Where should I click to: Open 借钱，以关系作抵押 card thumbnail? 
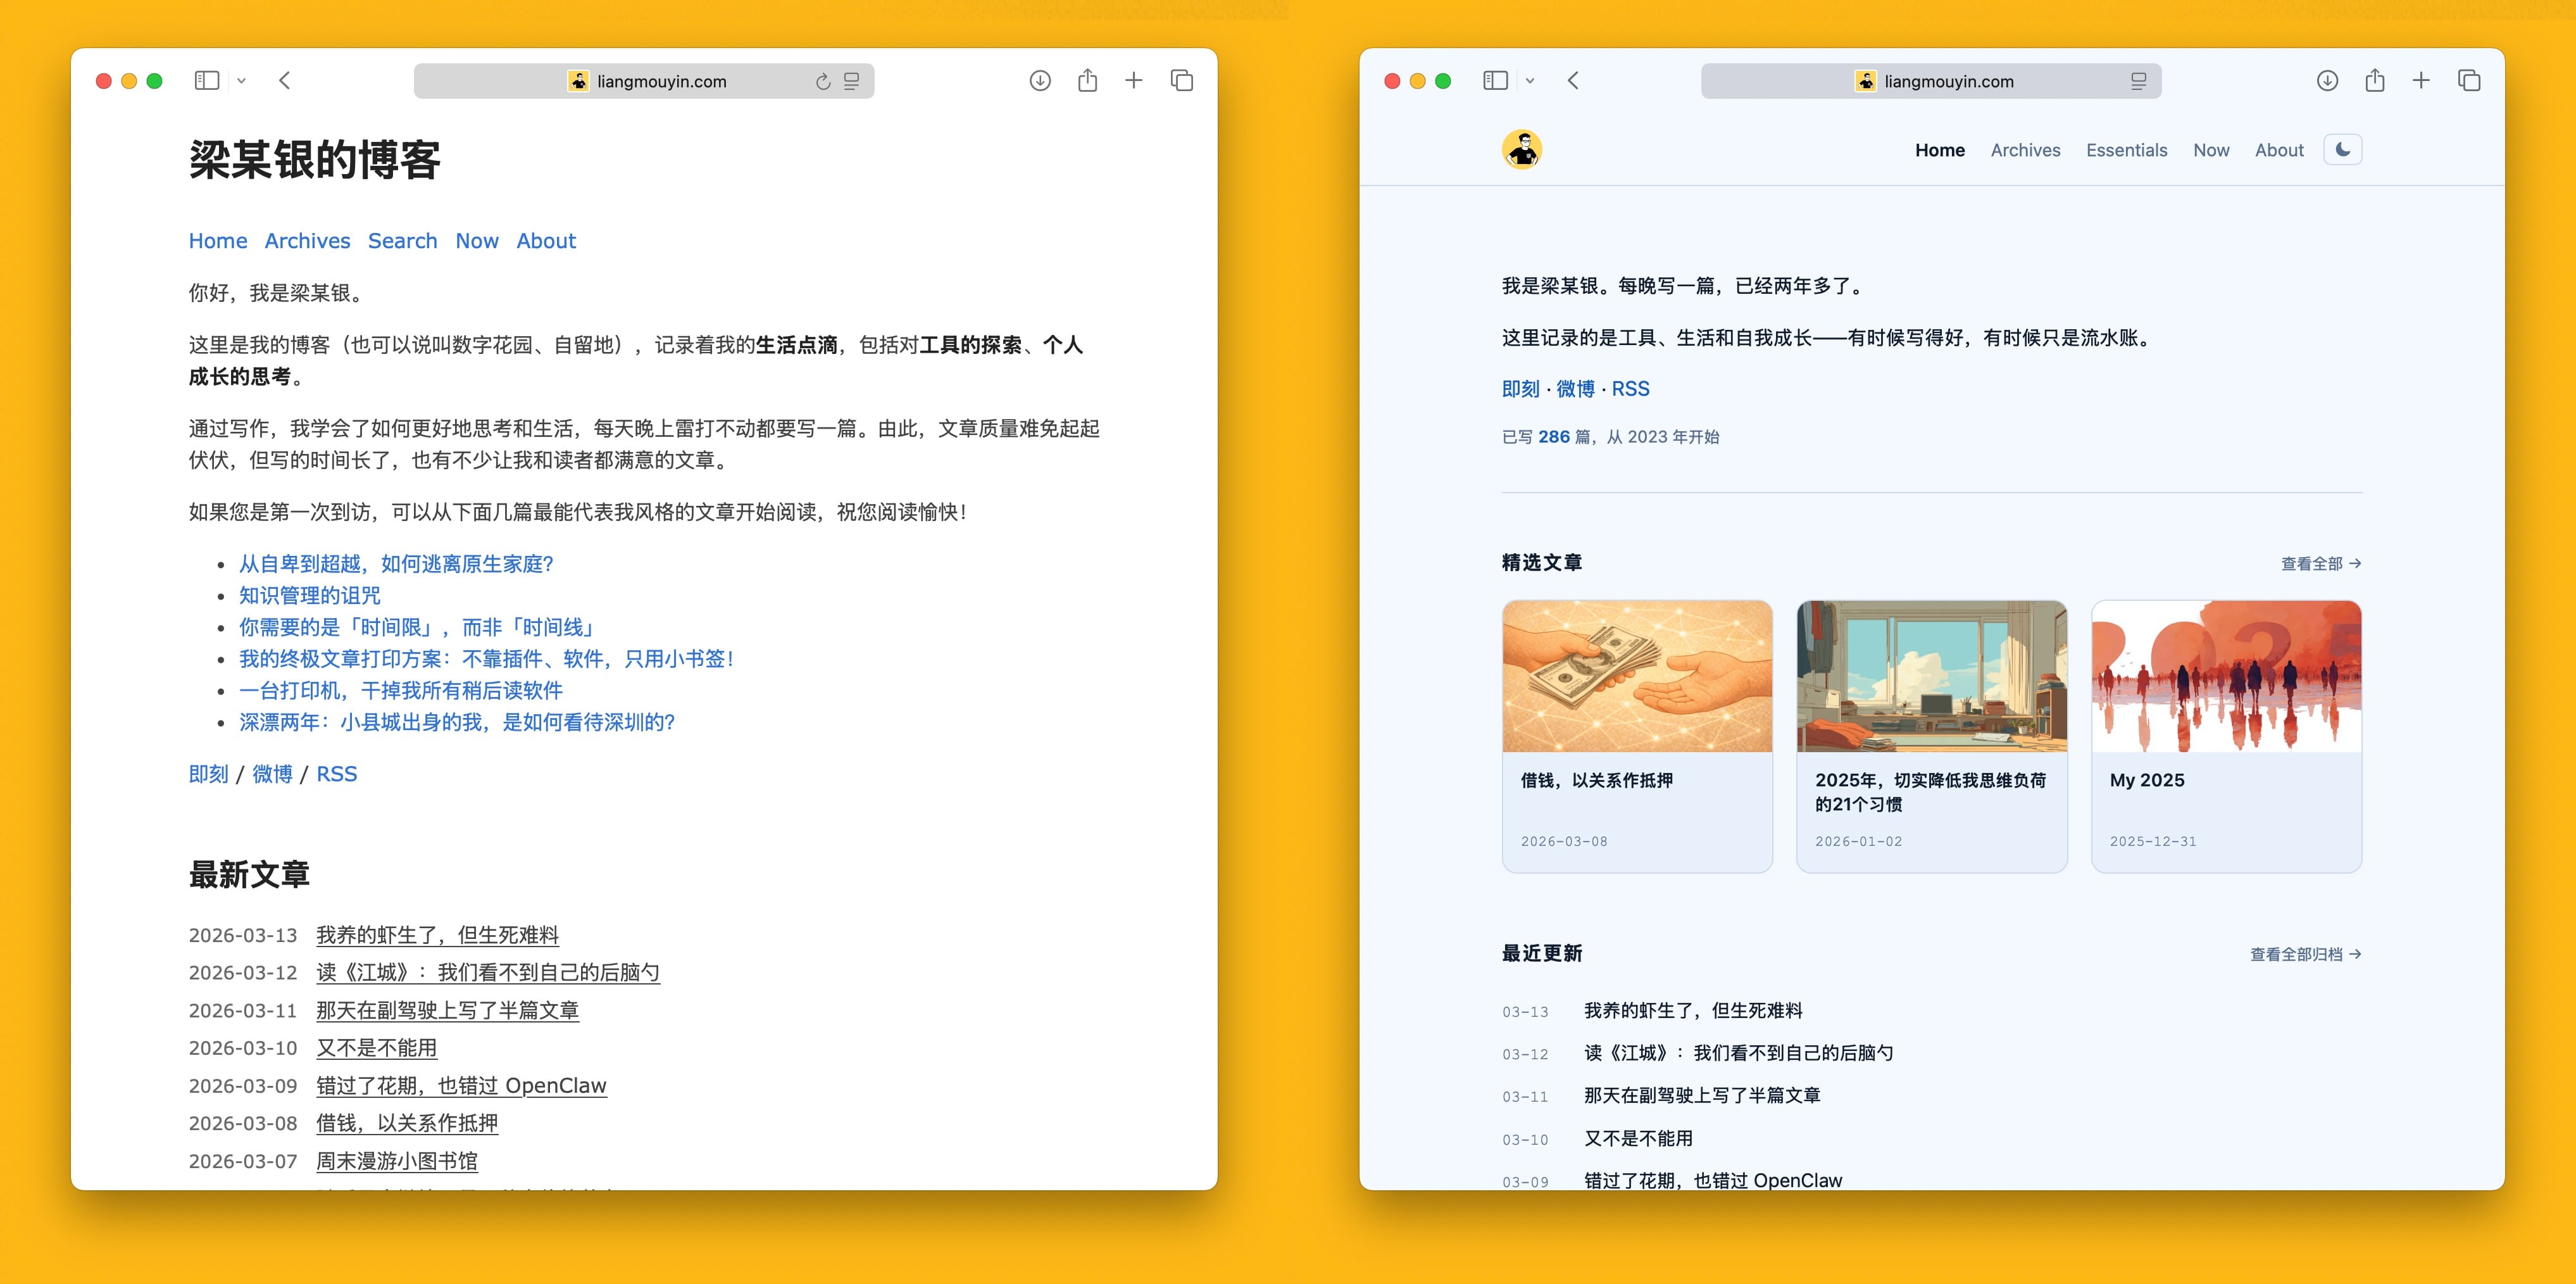[x=1637, y=676]
